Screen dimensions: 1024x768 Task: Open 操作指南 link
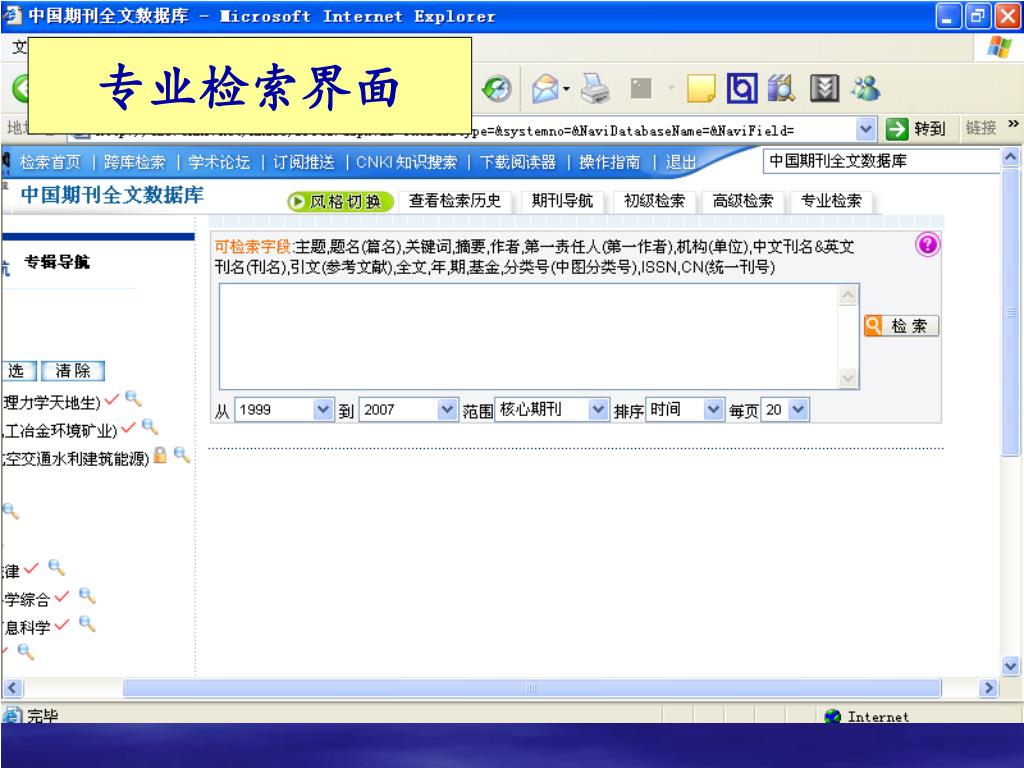[609, 162]
